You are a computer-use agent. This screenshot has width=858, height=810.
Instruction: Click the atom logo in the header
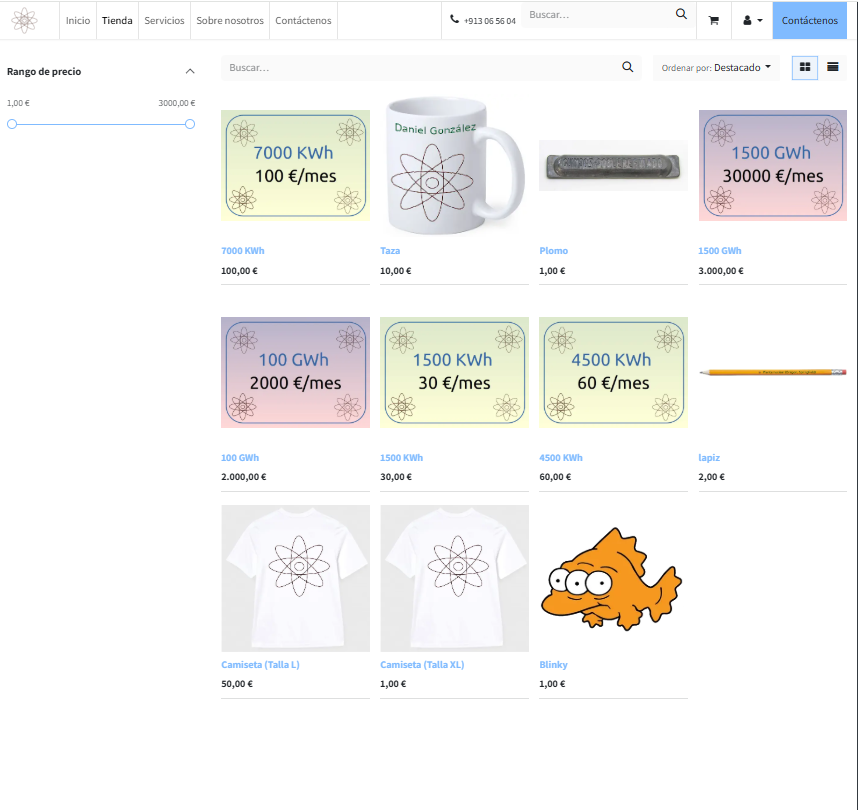(24, 20)
